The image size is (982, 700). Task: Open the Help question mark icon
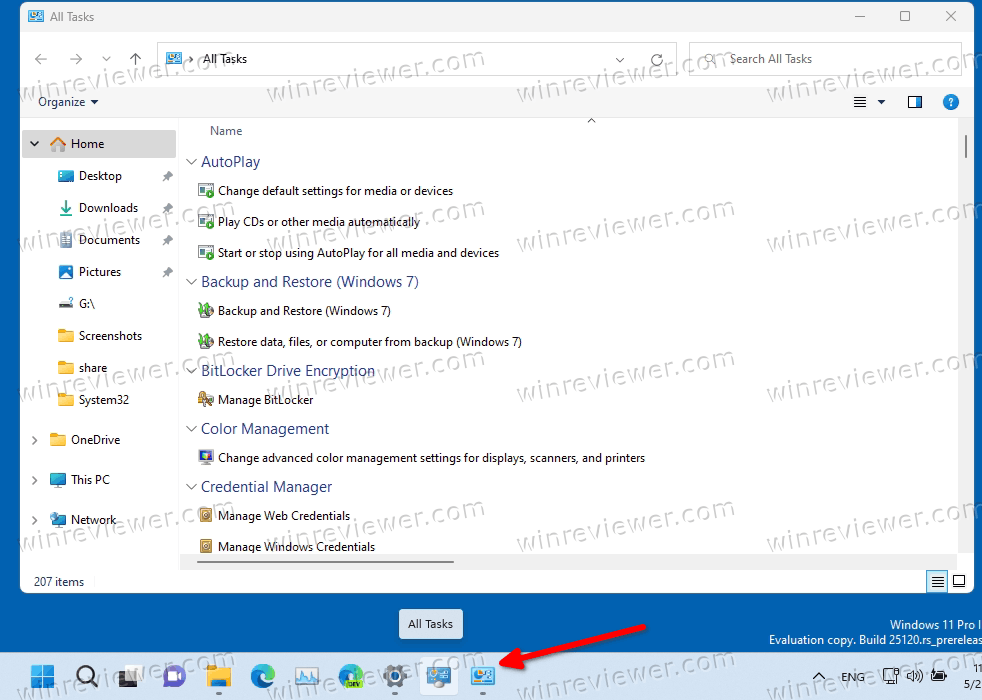click(x=951, y=102)
